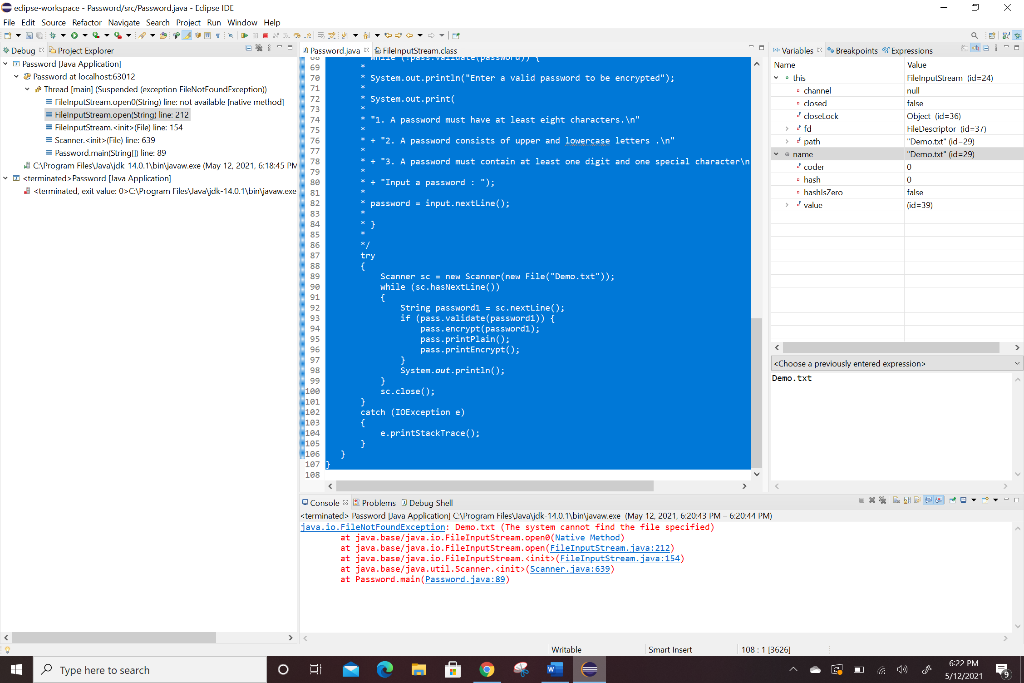Click Remove Launch icon in Console toolbar

click(x=872, y=500)
